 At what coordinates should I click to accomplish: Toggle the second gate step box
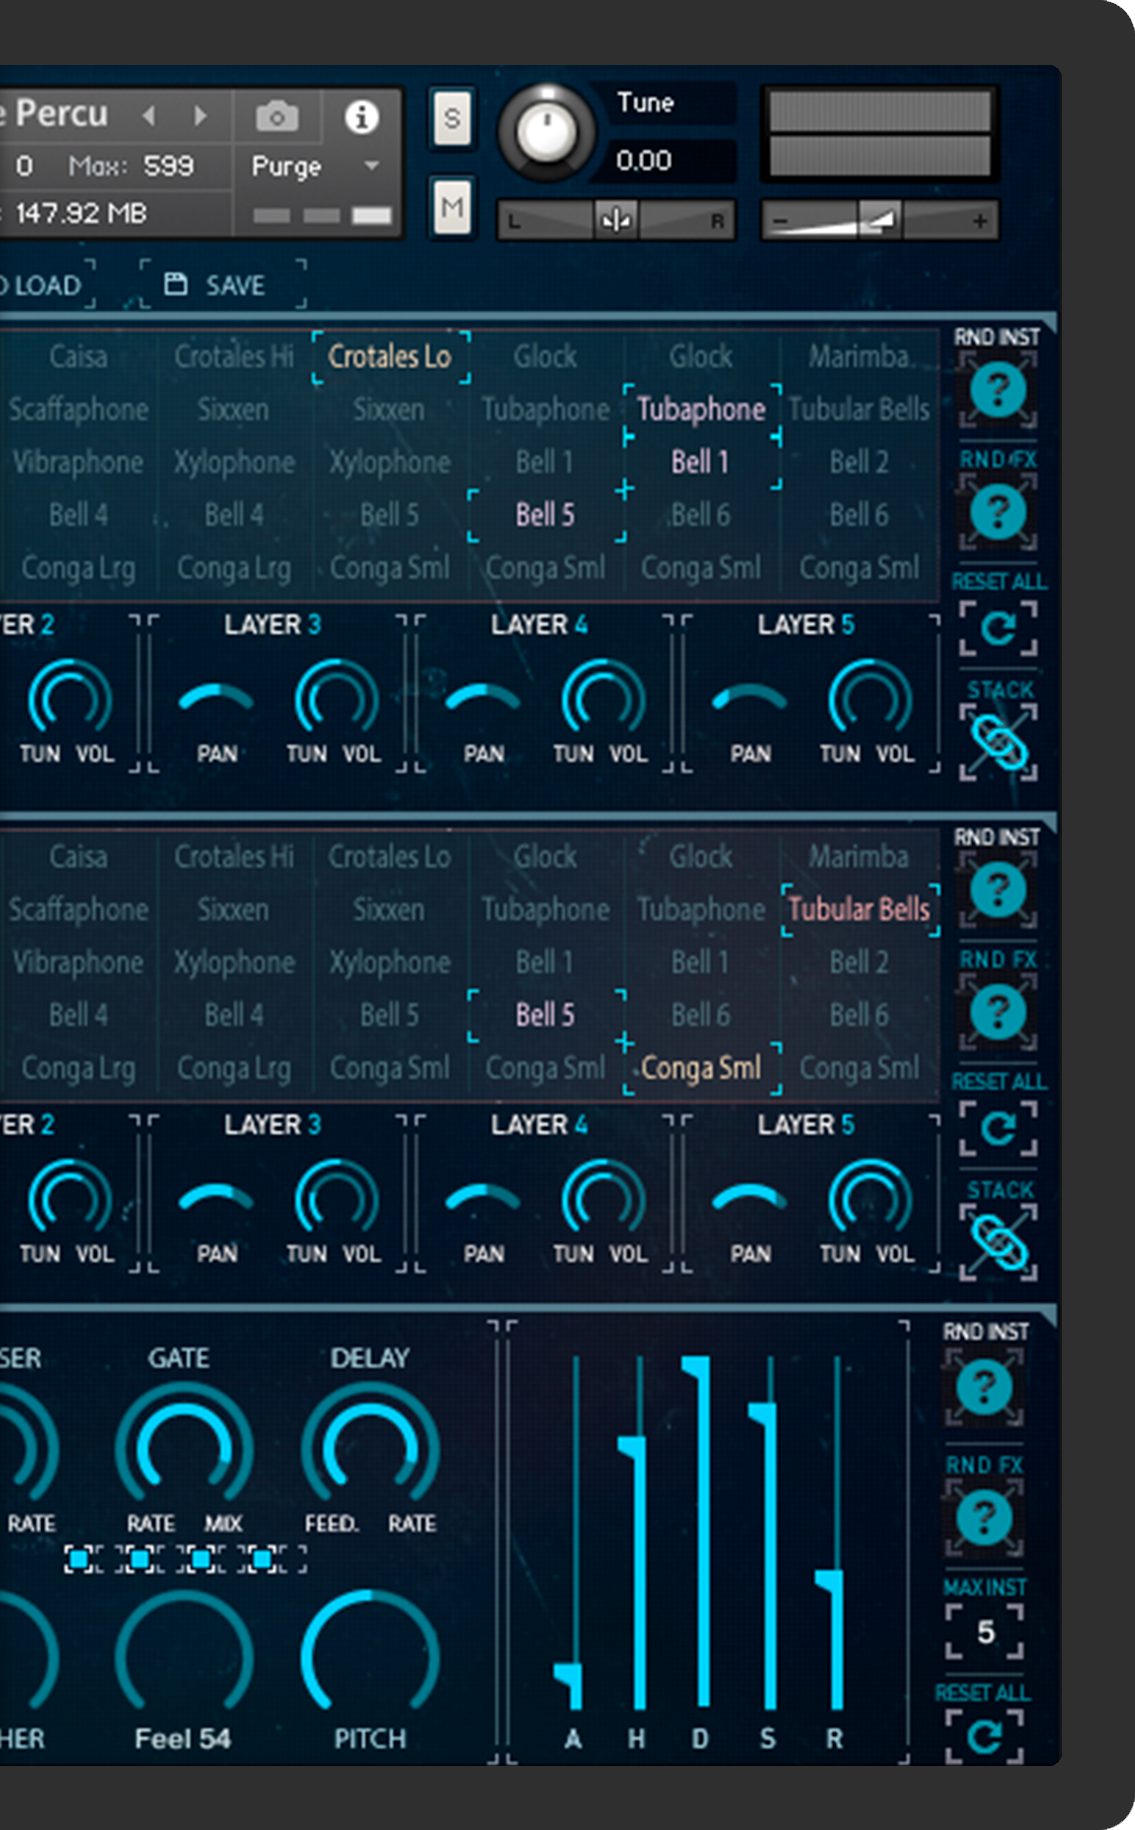141,1559
